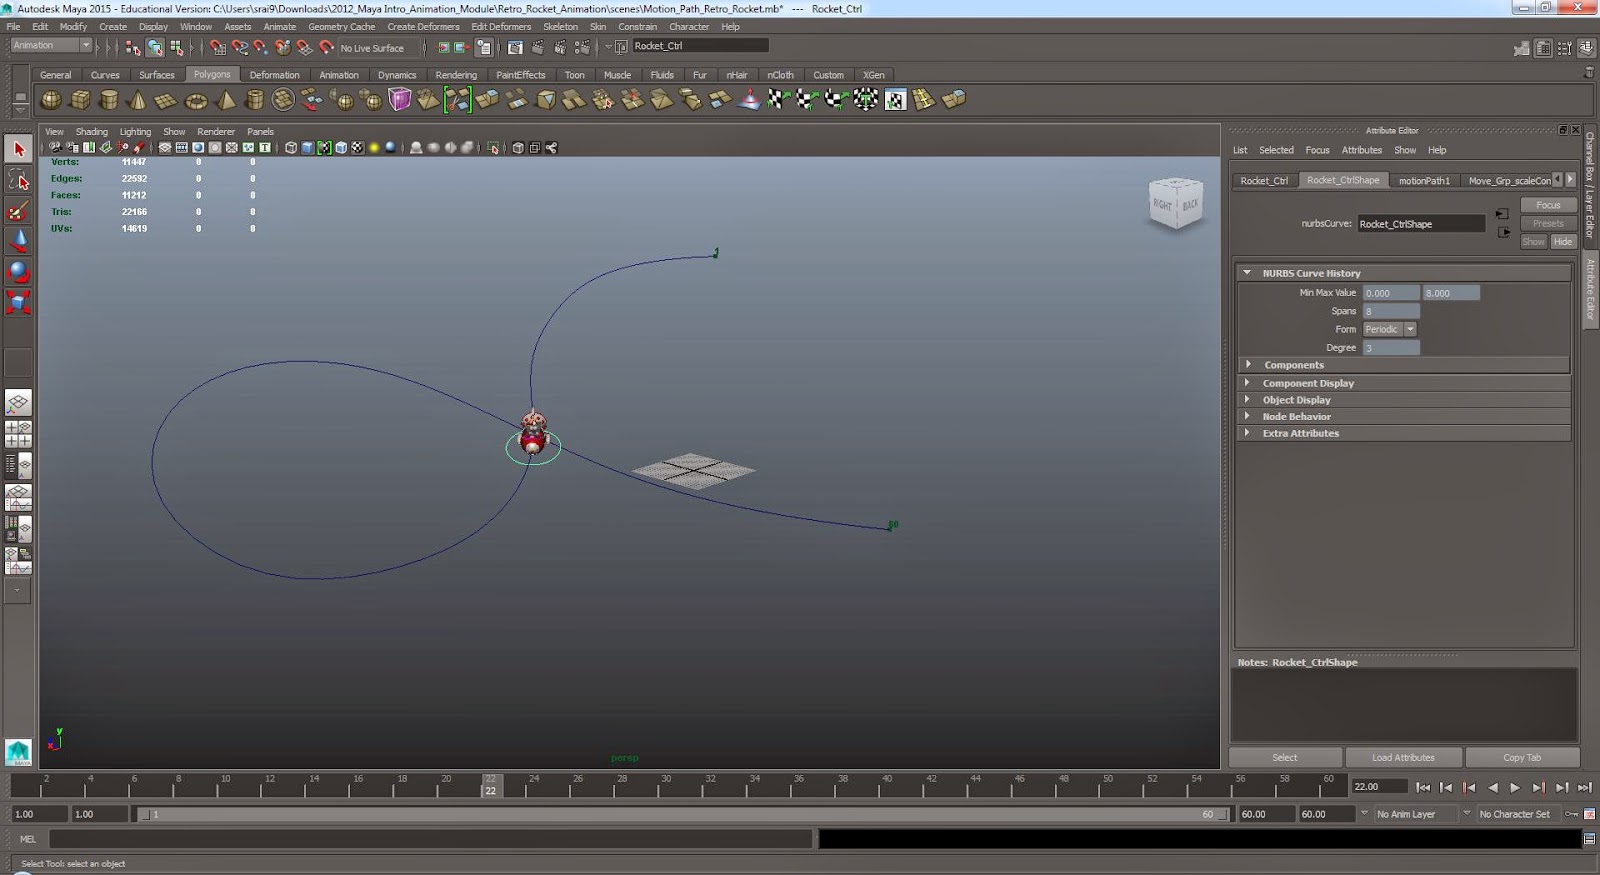Click the Select button at panel bottom

1285,758
